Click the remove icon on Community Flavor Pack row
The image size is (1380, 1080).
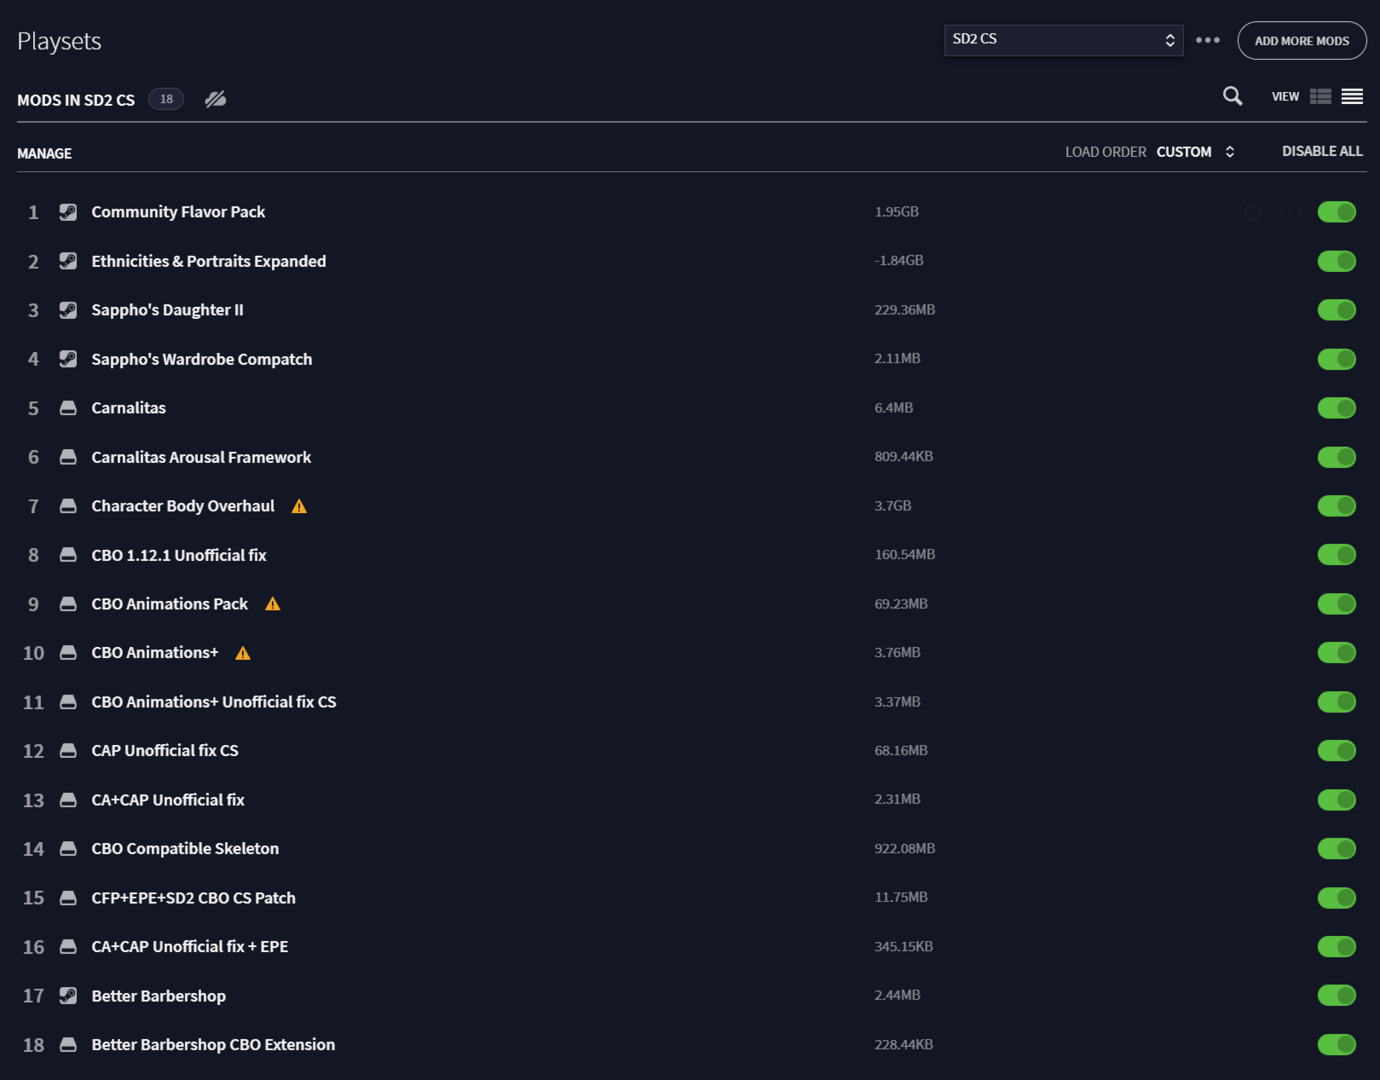pyautogui.click(x=1253, y=212)
